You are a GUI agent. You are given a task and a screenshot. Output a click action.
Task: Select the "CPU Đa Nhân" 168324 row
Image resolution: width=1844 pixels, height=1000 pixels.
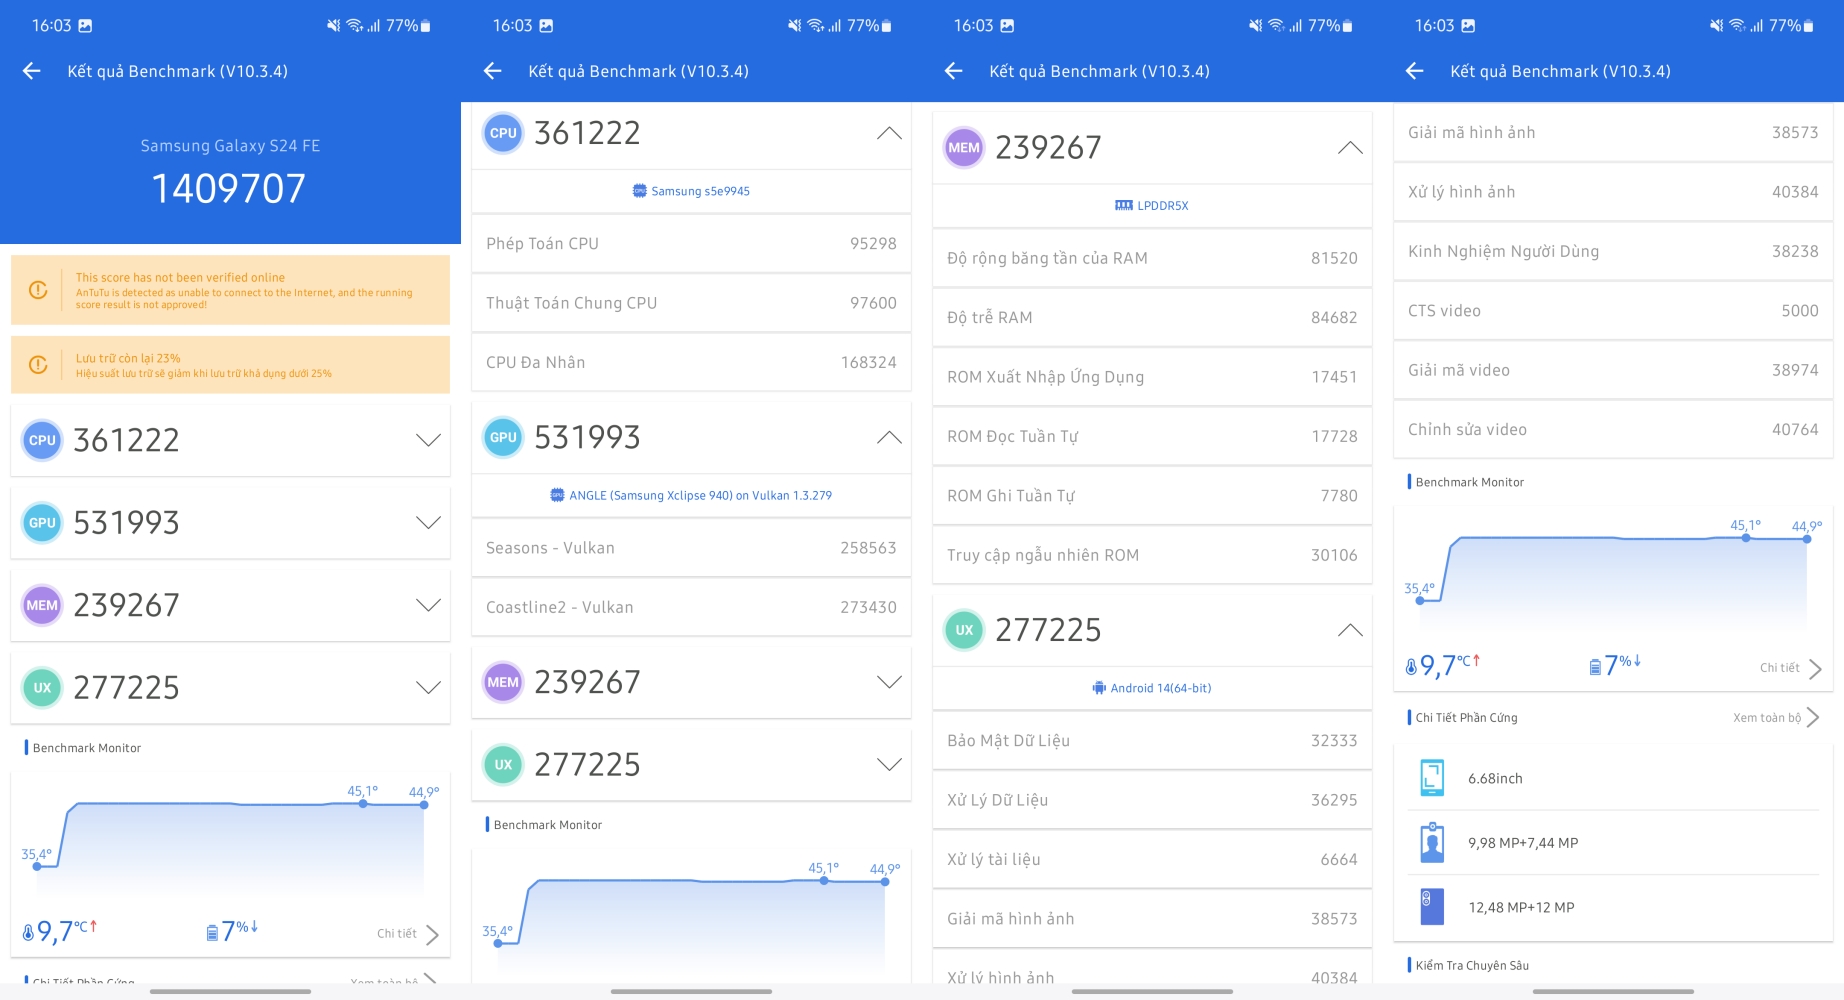pyautogui.click(x=691, y=362)
